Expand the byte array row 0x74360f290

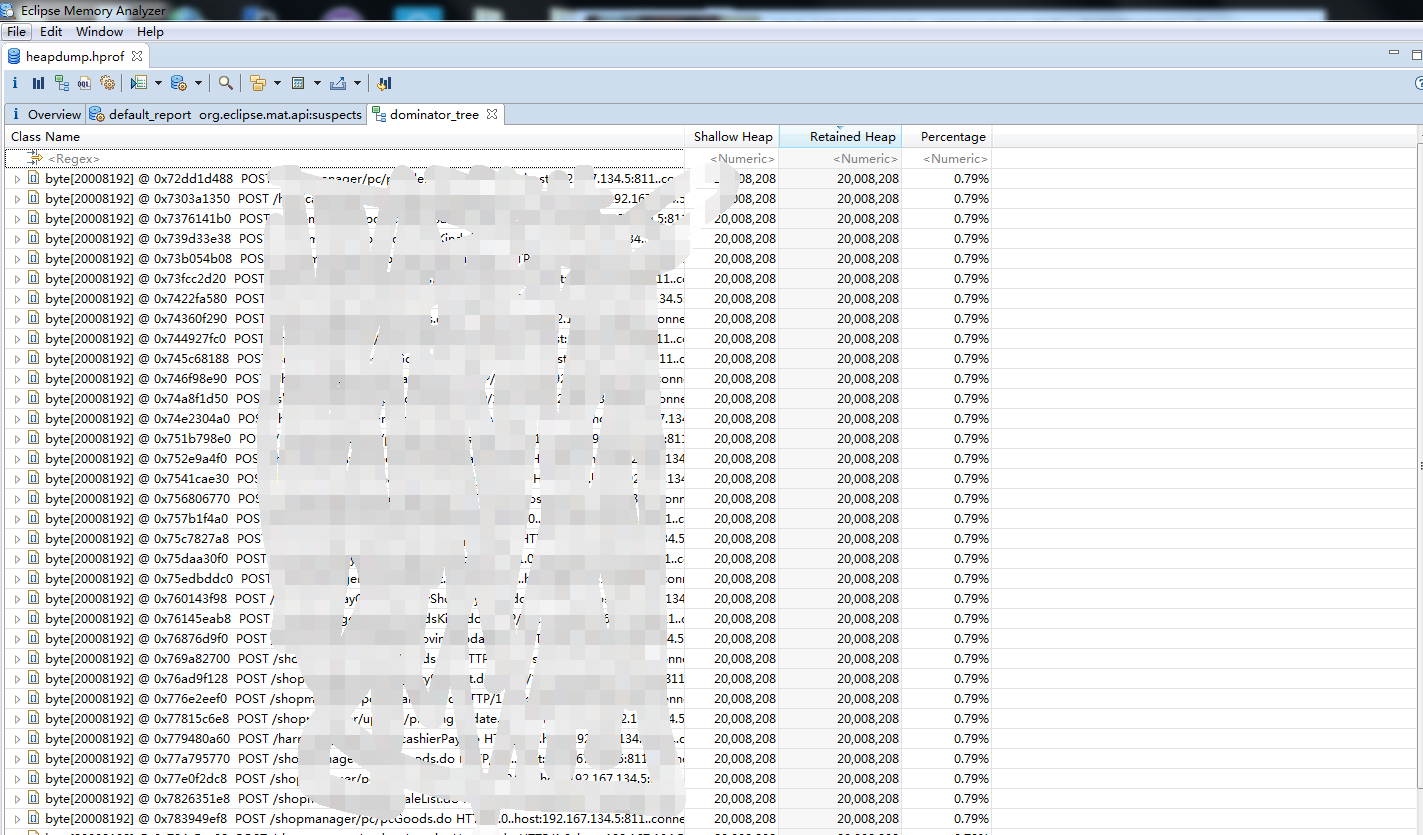tap(17, 319)
